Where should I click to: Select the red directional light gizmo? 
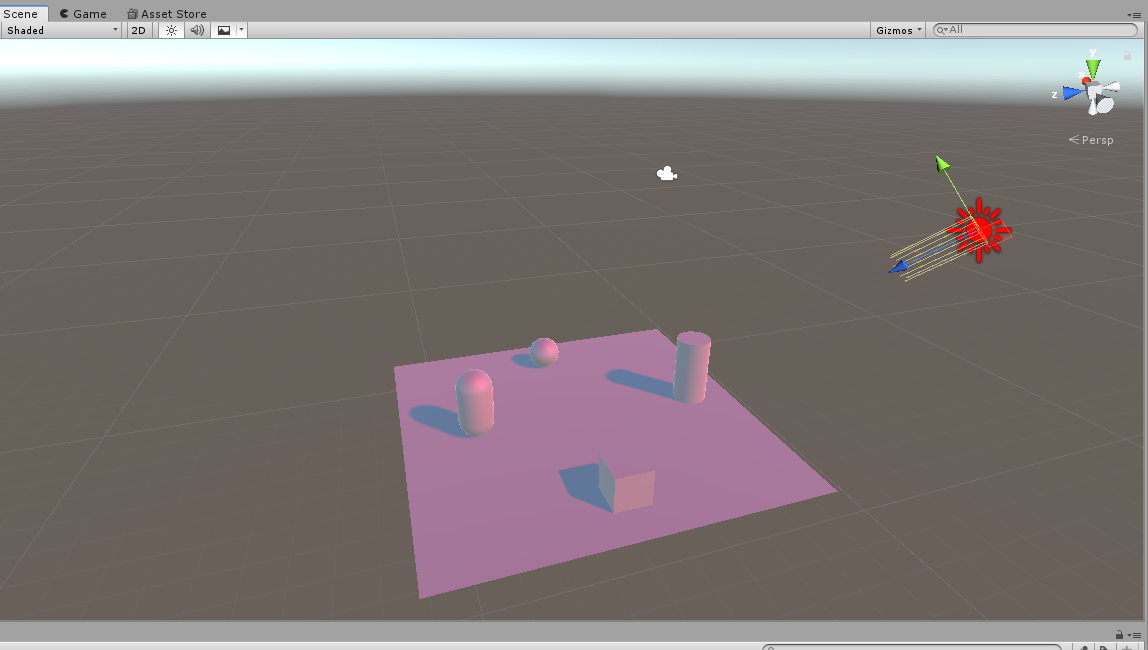(979, 230)
